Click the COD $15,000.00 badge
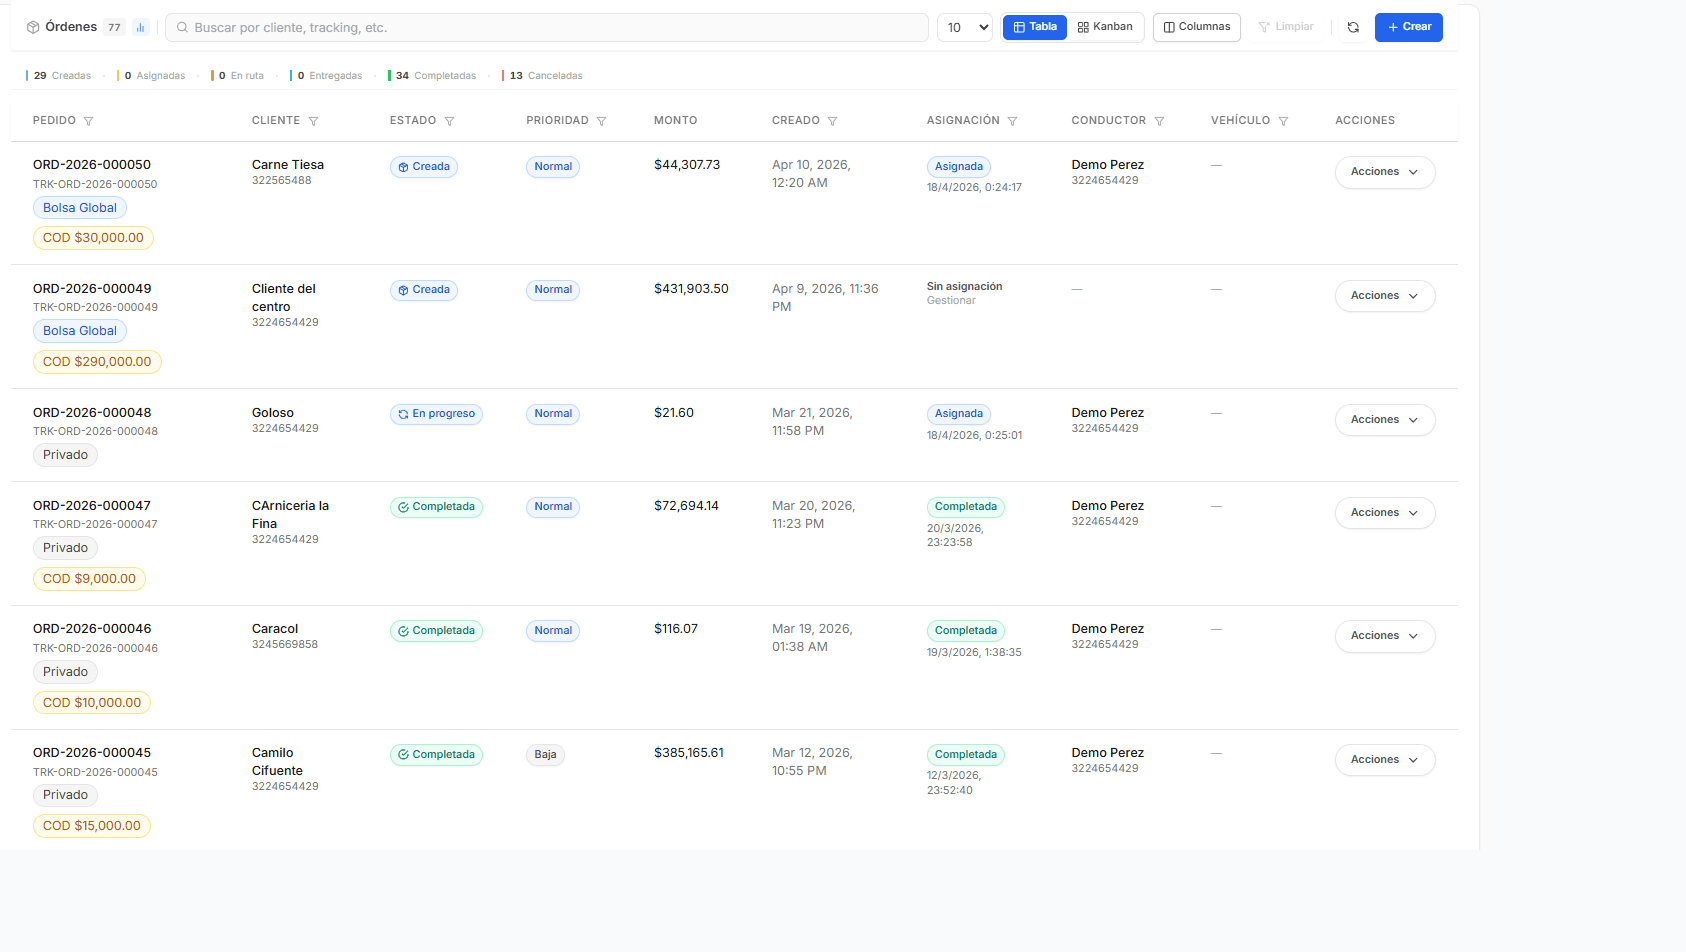1686x952 pixels. click(92, 826)
